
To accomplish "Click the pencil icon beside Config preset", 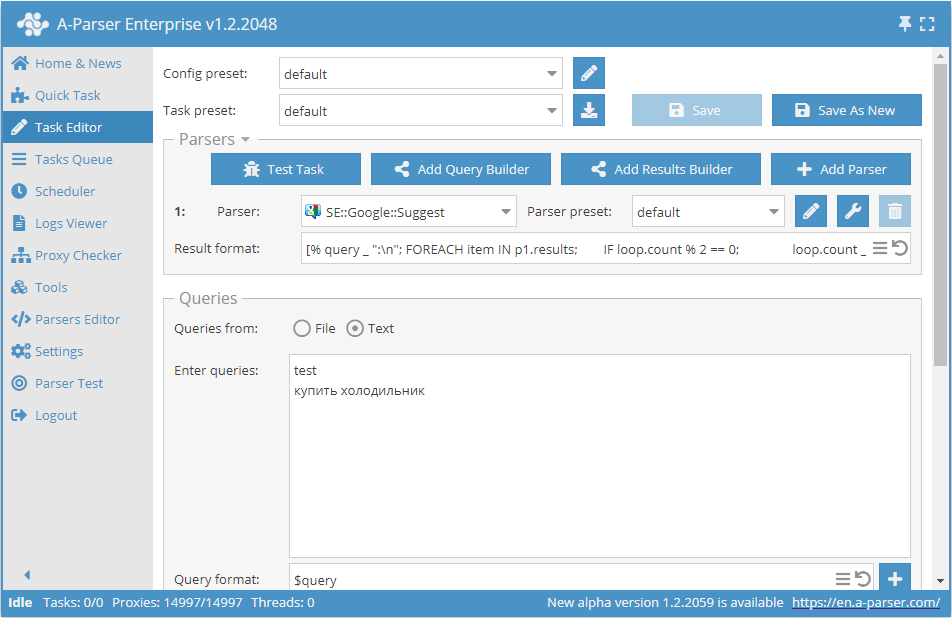I will coord(589,74).
